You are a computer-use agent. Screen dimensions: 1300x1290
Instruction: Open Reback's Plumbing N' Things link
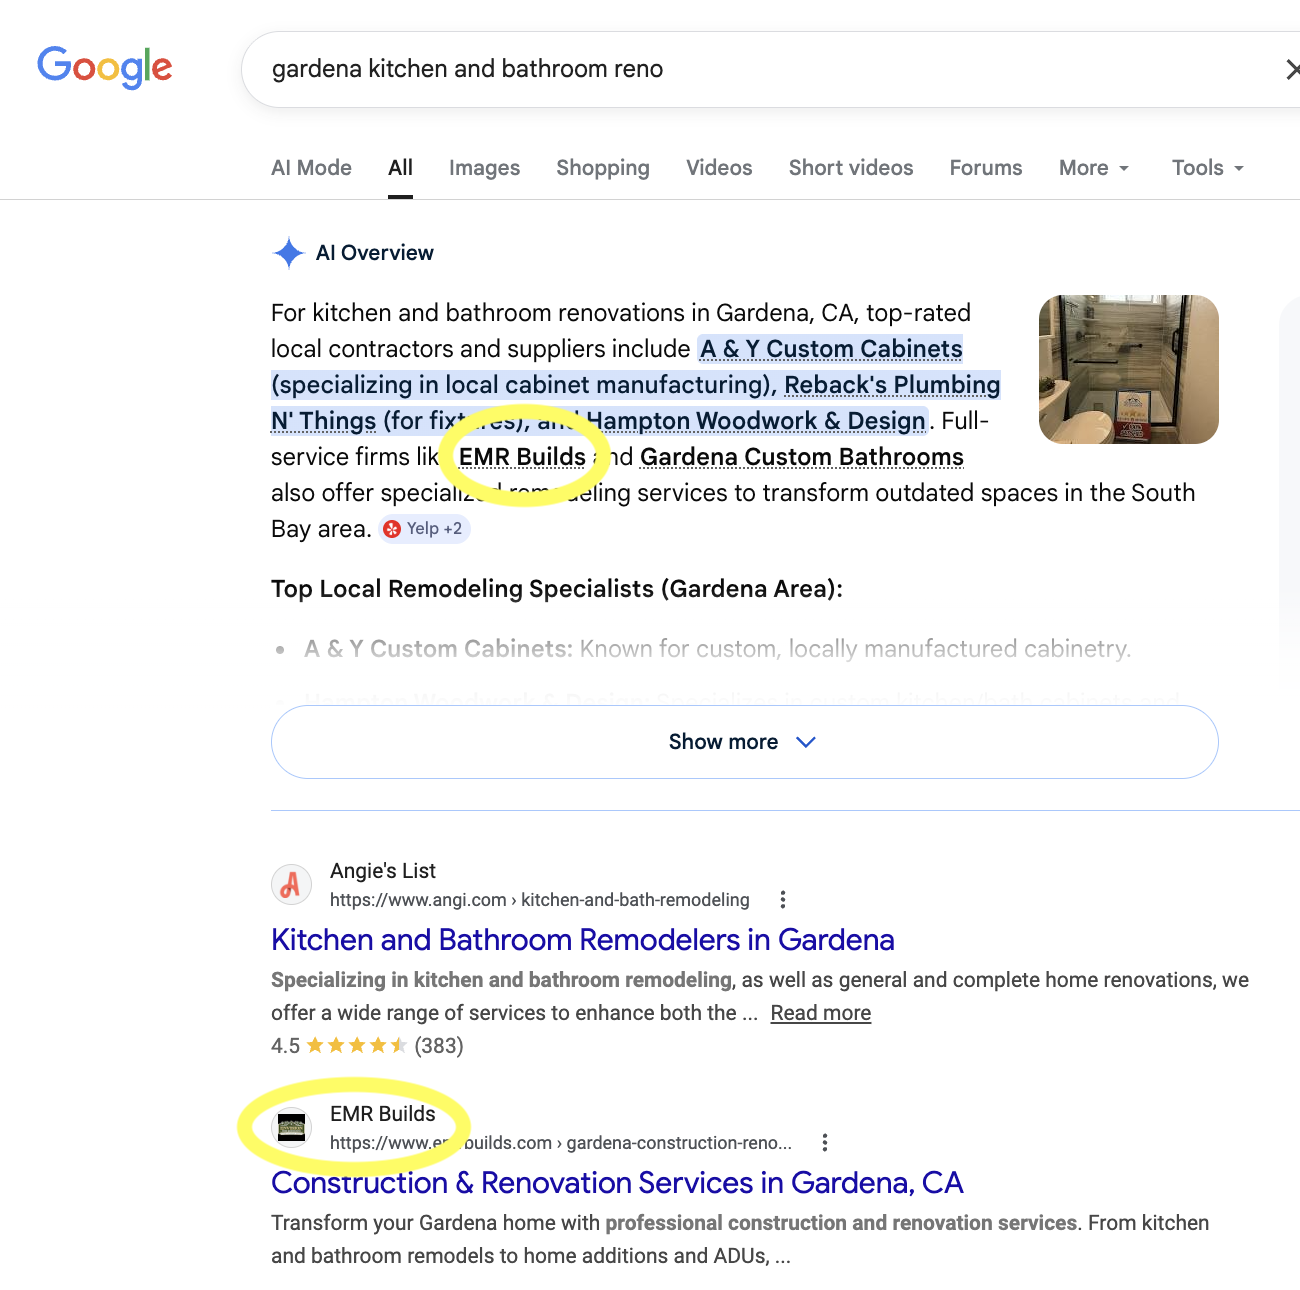(892, 385)
